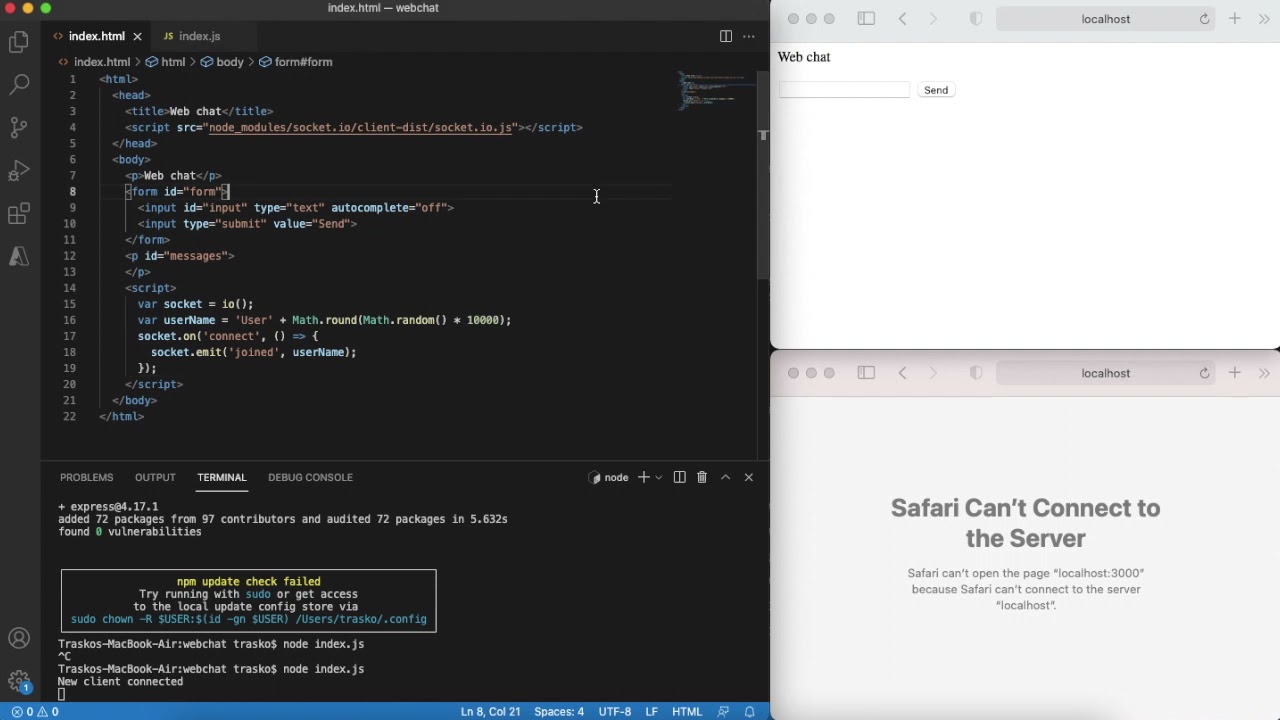Click the editor vertical scrollbar

pos(764,175)
